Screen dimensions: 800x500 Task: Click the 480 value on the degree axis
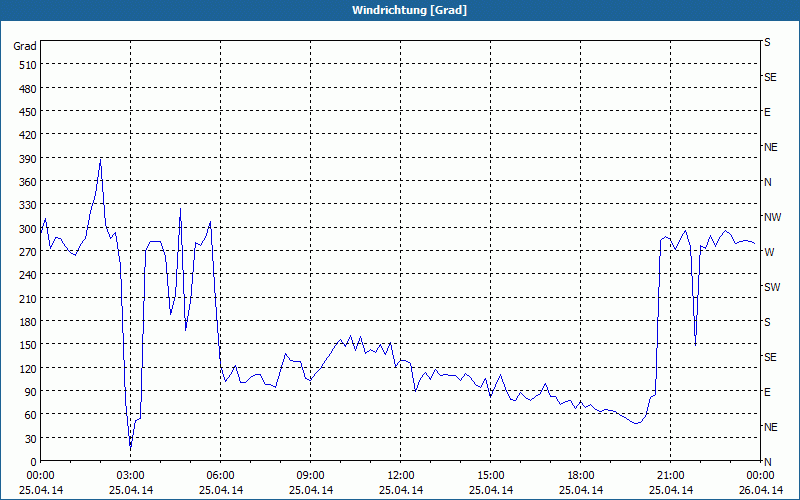[x=28, y=89]
